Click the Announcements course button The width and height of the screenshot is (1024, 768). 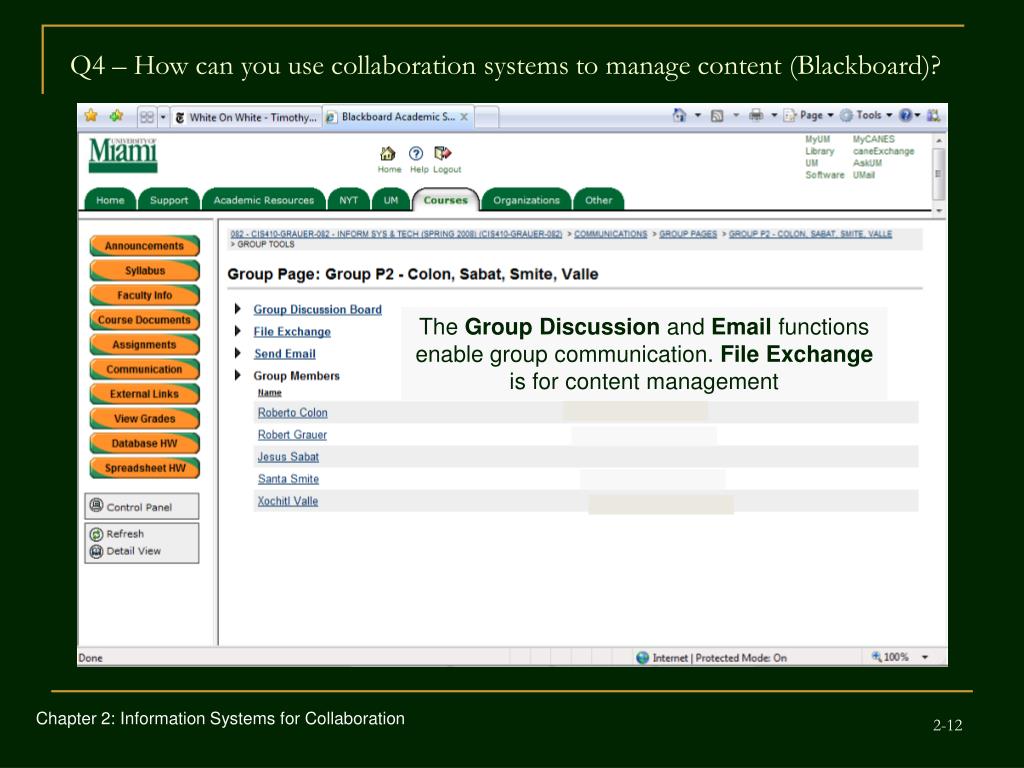(144, 246)
